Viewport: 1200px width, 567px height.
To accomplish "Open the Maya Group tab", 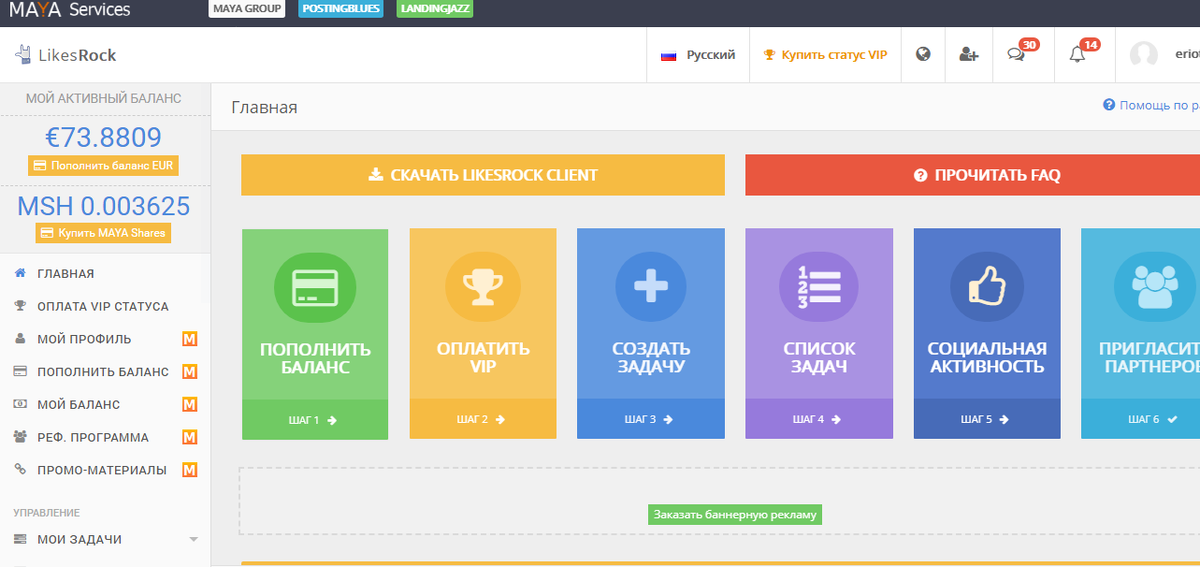I will tap(247, 10).
